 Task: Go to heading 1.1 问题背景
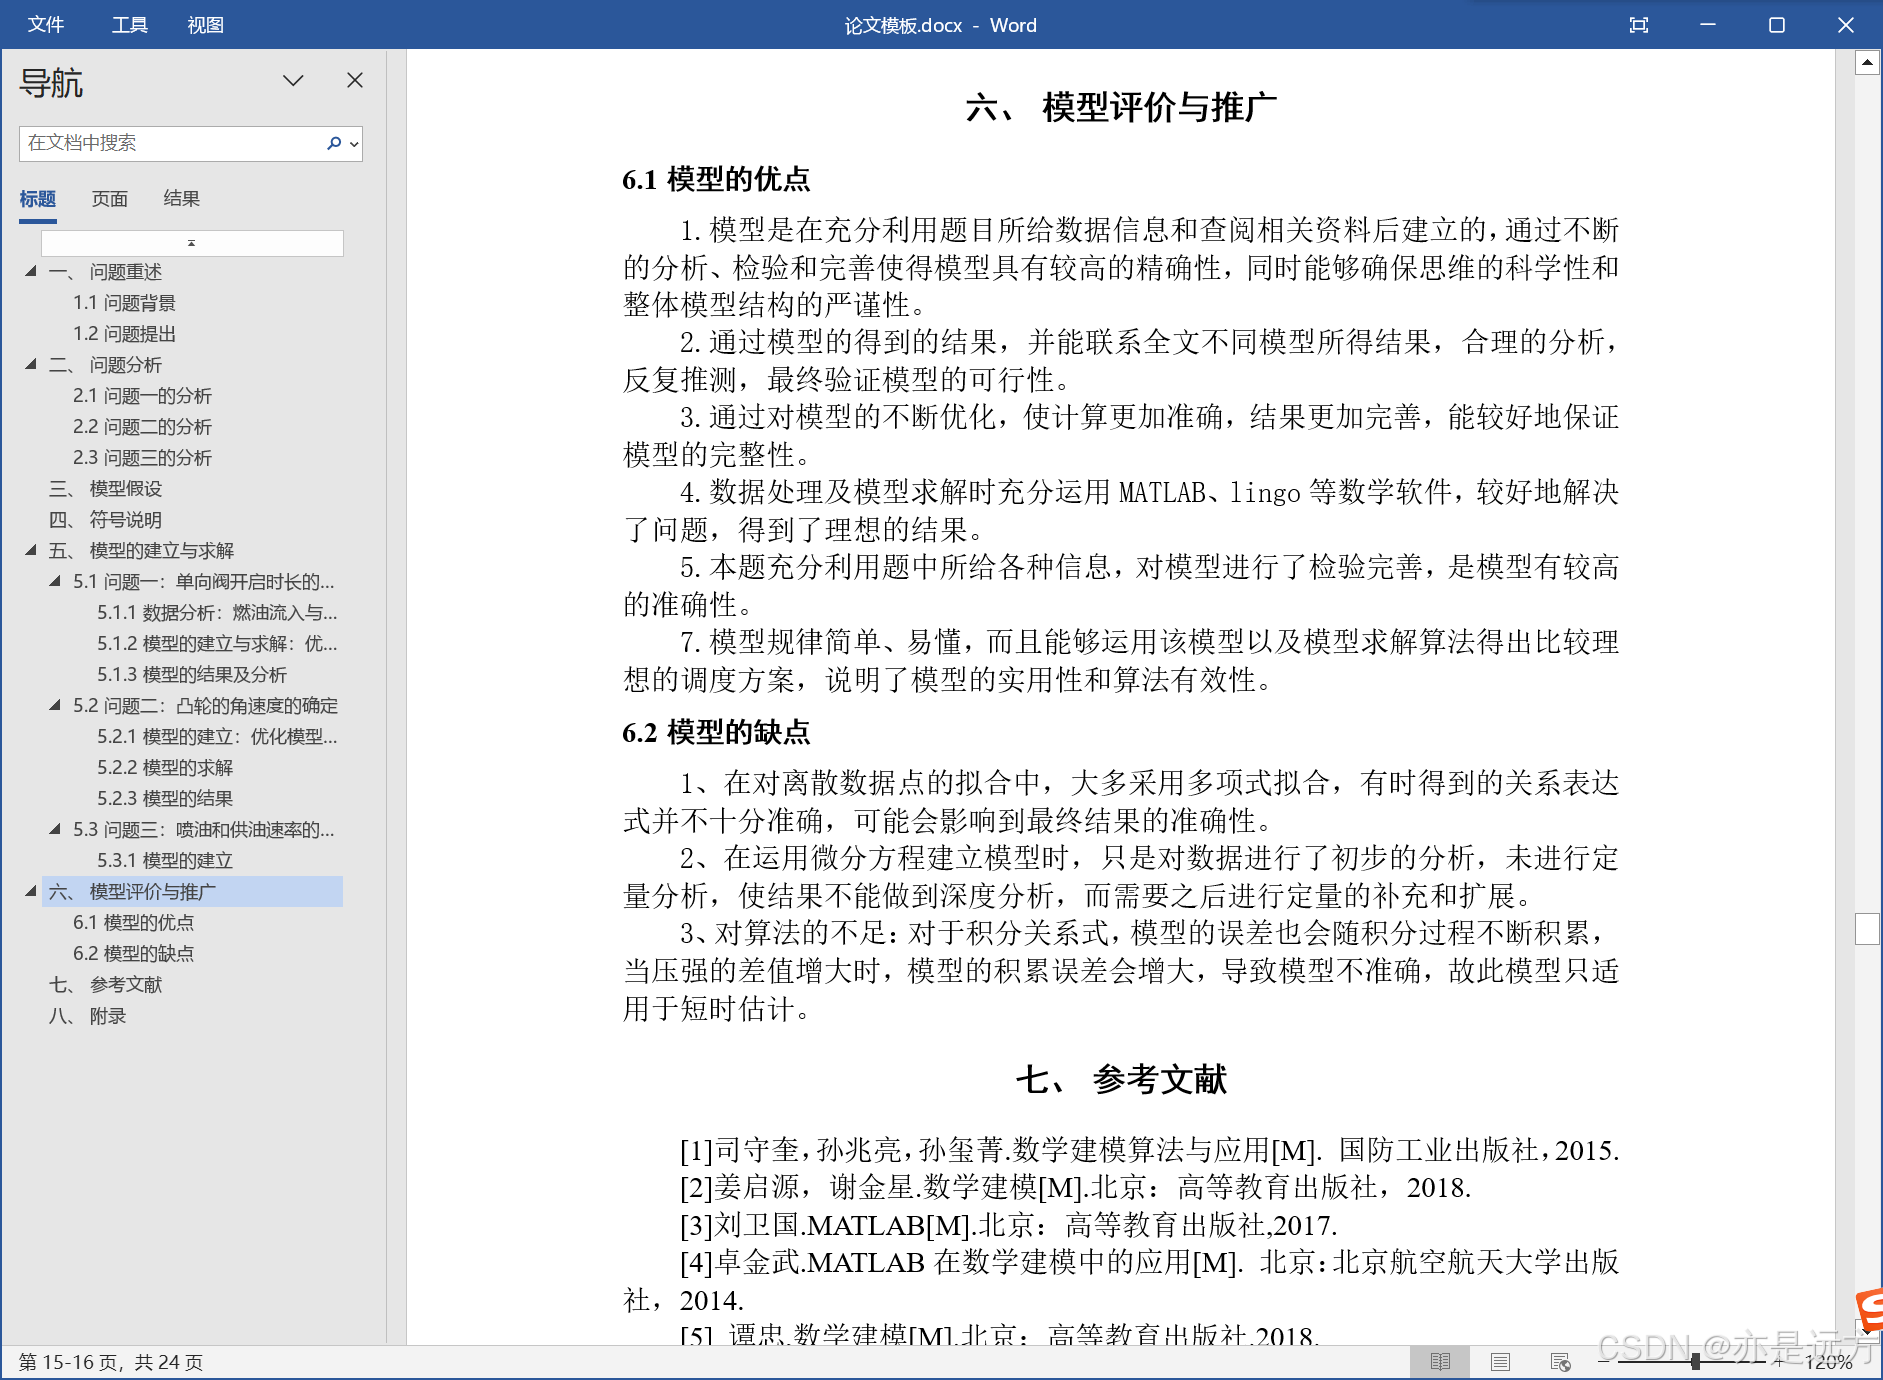(x=124, y=303)
